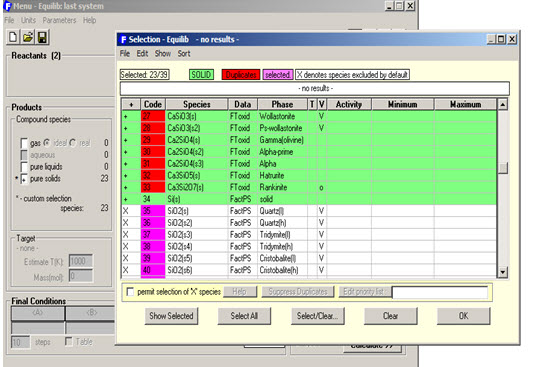Screen dimensions: 535x367
Task: Click the New file toolbar icon
Action: pyautogui.click(x=13, y=37)
